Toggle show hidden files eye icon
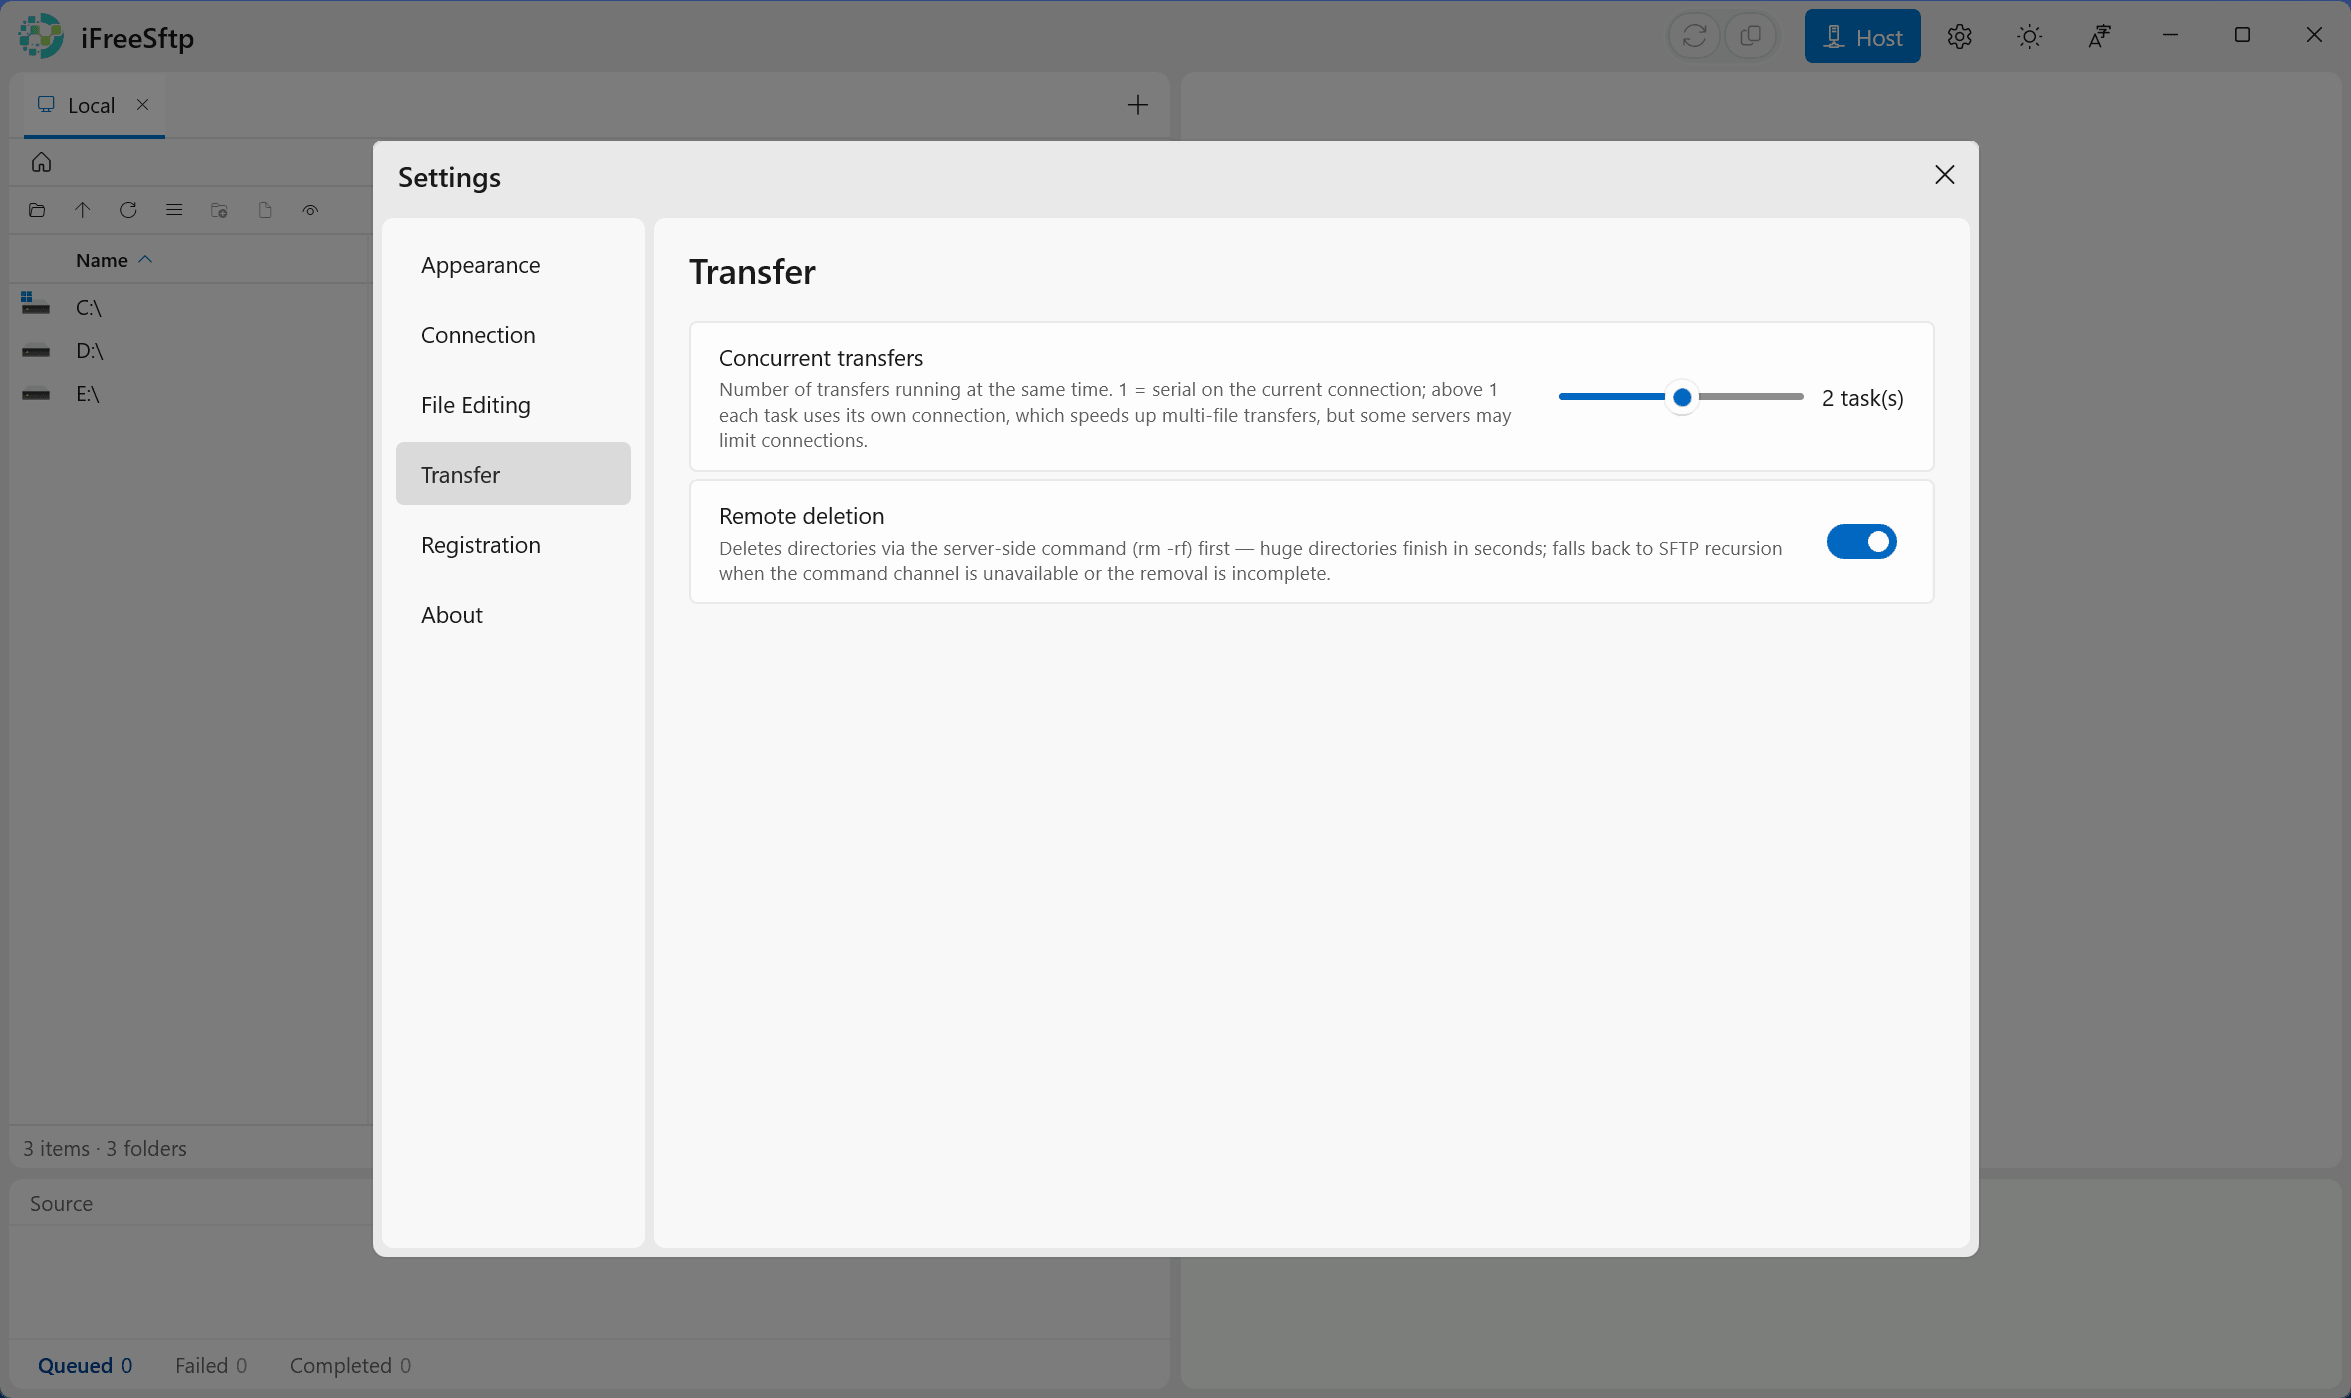 coord(310,210)
